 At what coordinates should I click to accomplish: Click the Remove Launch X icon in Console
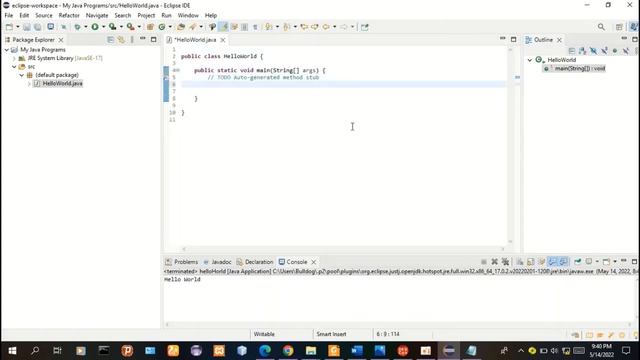click(x=494, y=262)
